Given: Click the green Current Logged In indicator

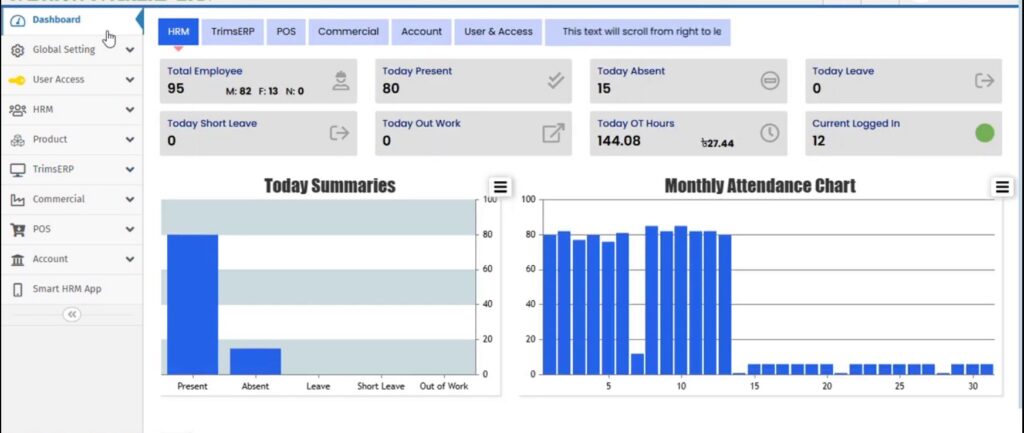Looking at the screenshot, I should (984, 132).
